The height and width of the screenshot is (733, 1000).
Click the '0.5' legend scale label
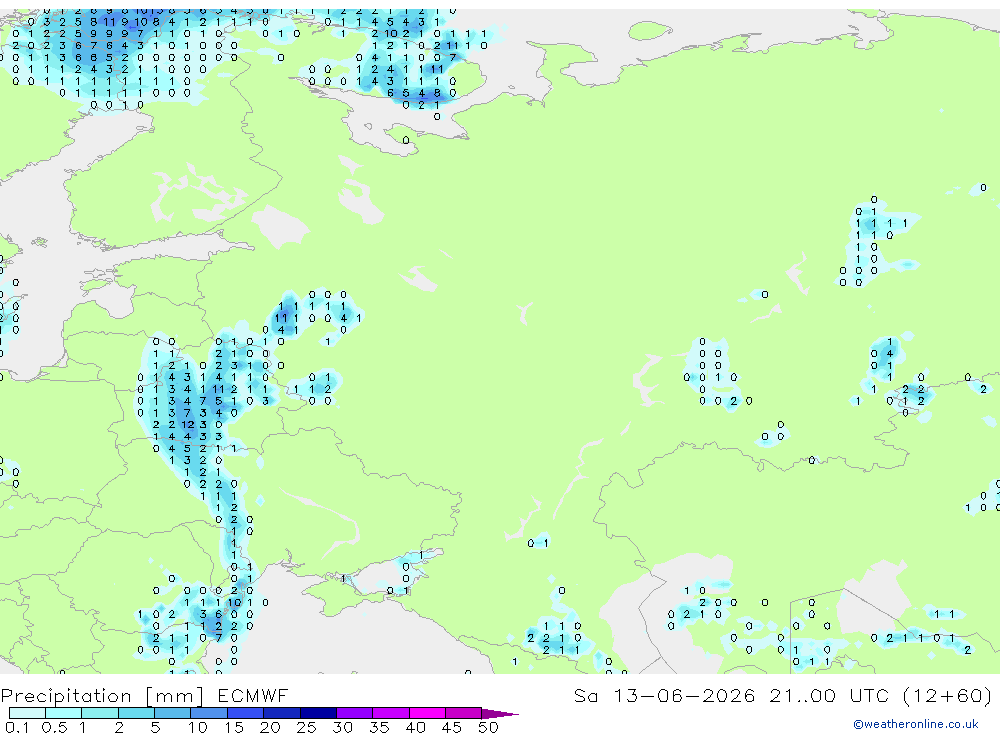[54, 727]
